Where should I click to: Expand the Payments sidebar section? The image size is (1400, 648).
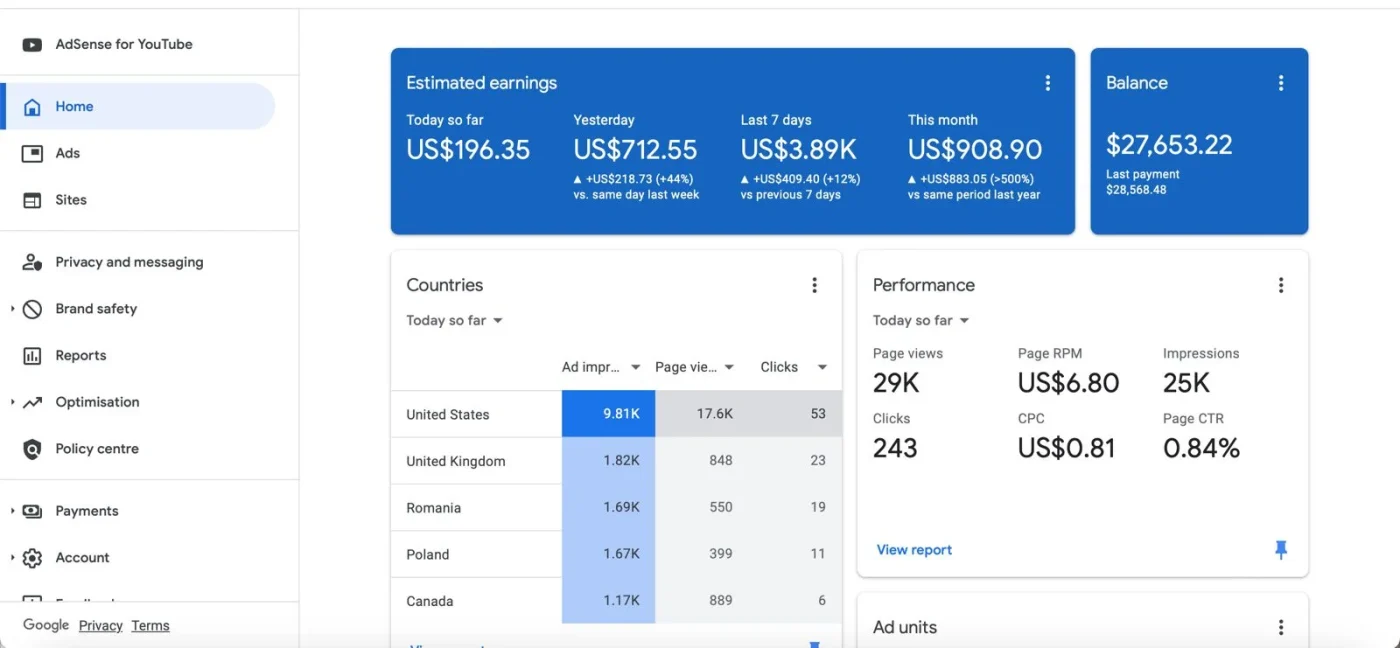pyautogui.click(x=13, y=511)
